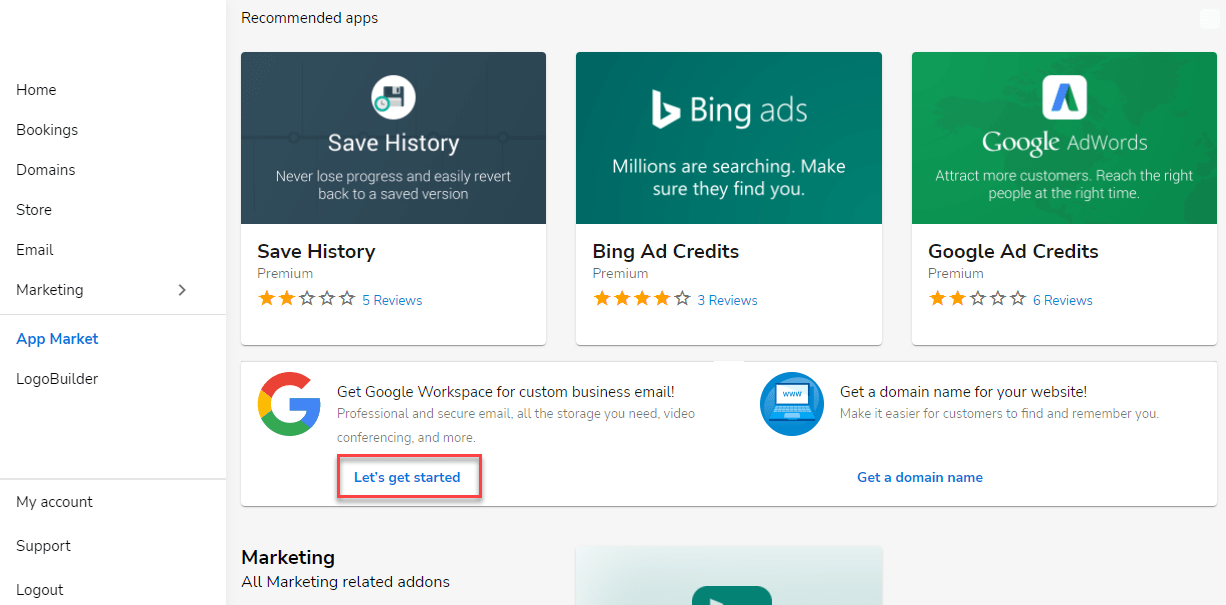
Task: Open the Home menu item
Action: pos(36,90)
